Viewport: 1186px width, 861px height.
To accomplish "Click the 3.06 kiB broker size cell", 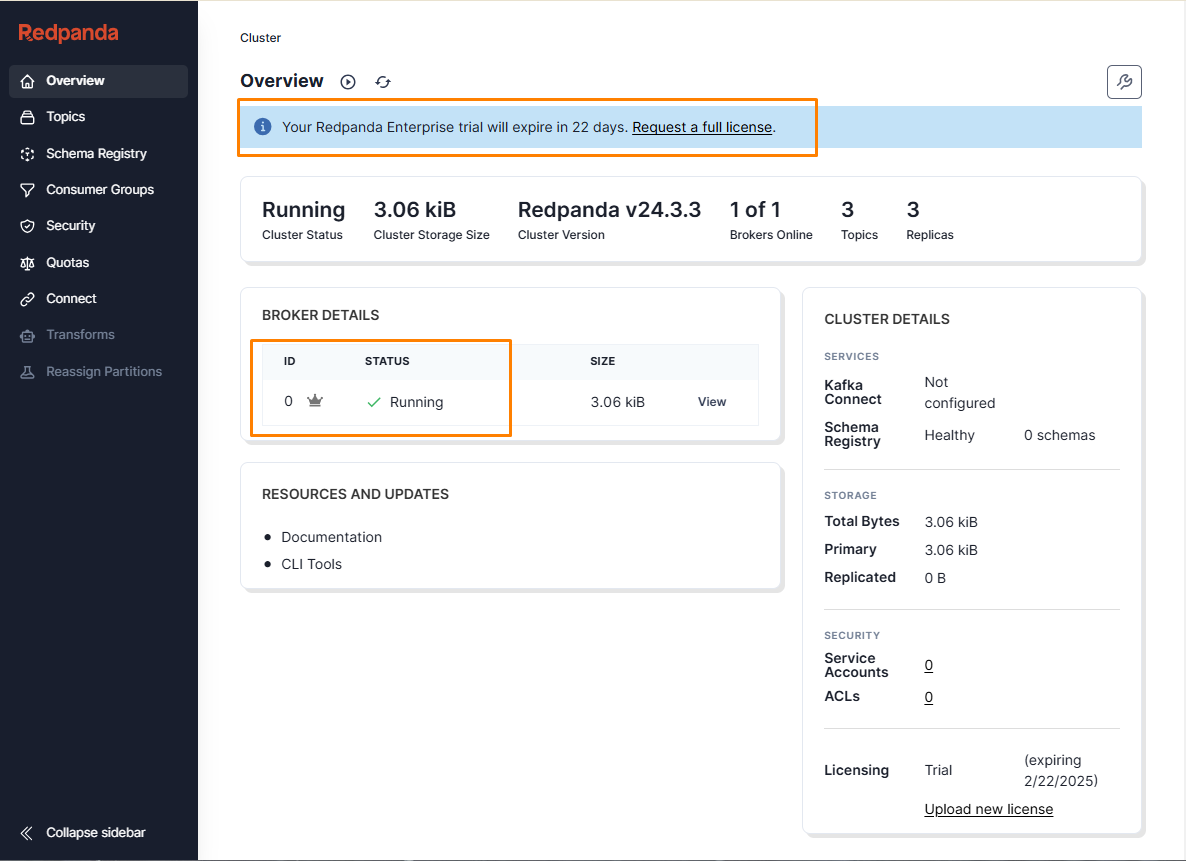I will (x=618, y=403).
